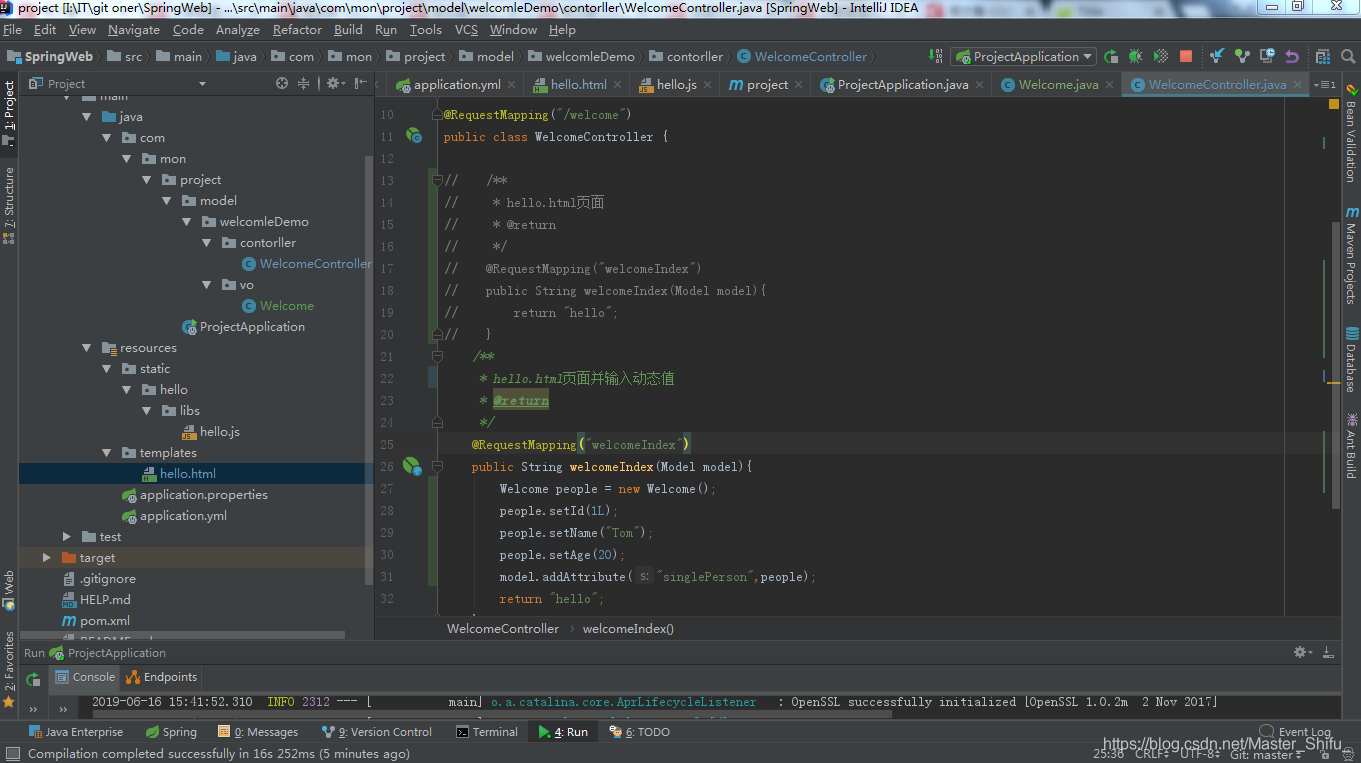This screenshot has height=763, width=1361.
Task: Open the Endpoints tab in Run panel
Action: click(x=162, y=677)
